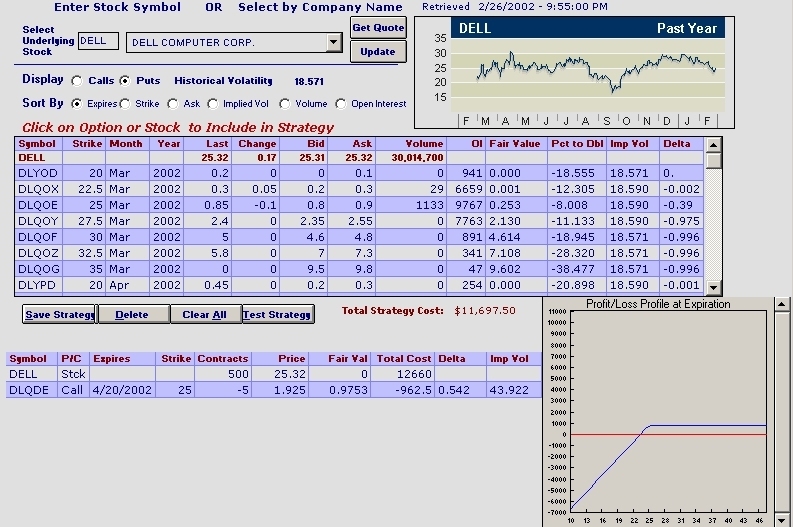Select the DLQOZ option row
The image size is (793, 527).
[359, 253]
